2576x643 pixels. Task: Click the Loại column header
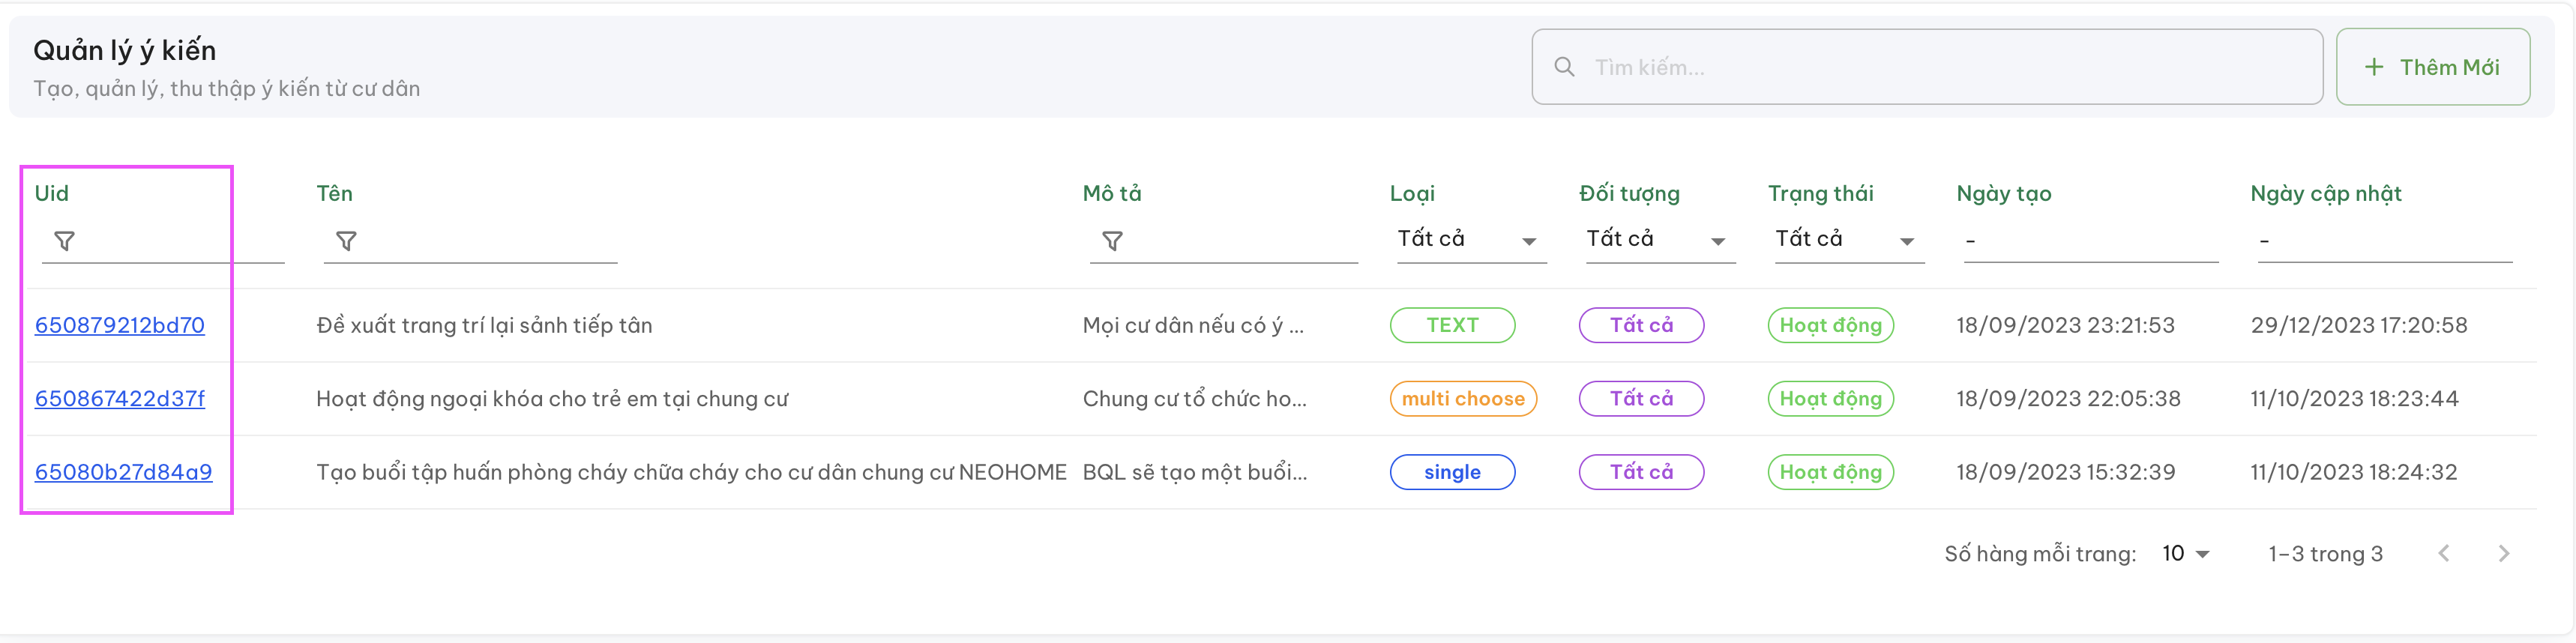1412,193
